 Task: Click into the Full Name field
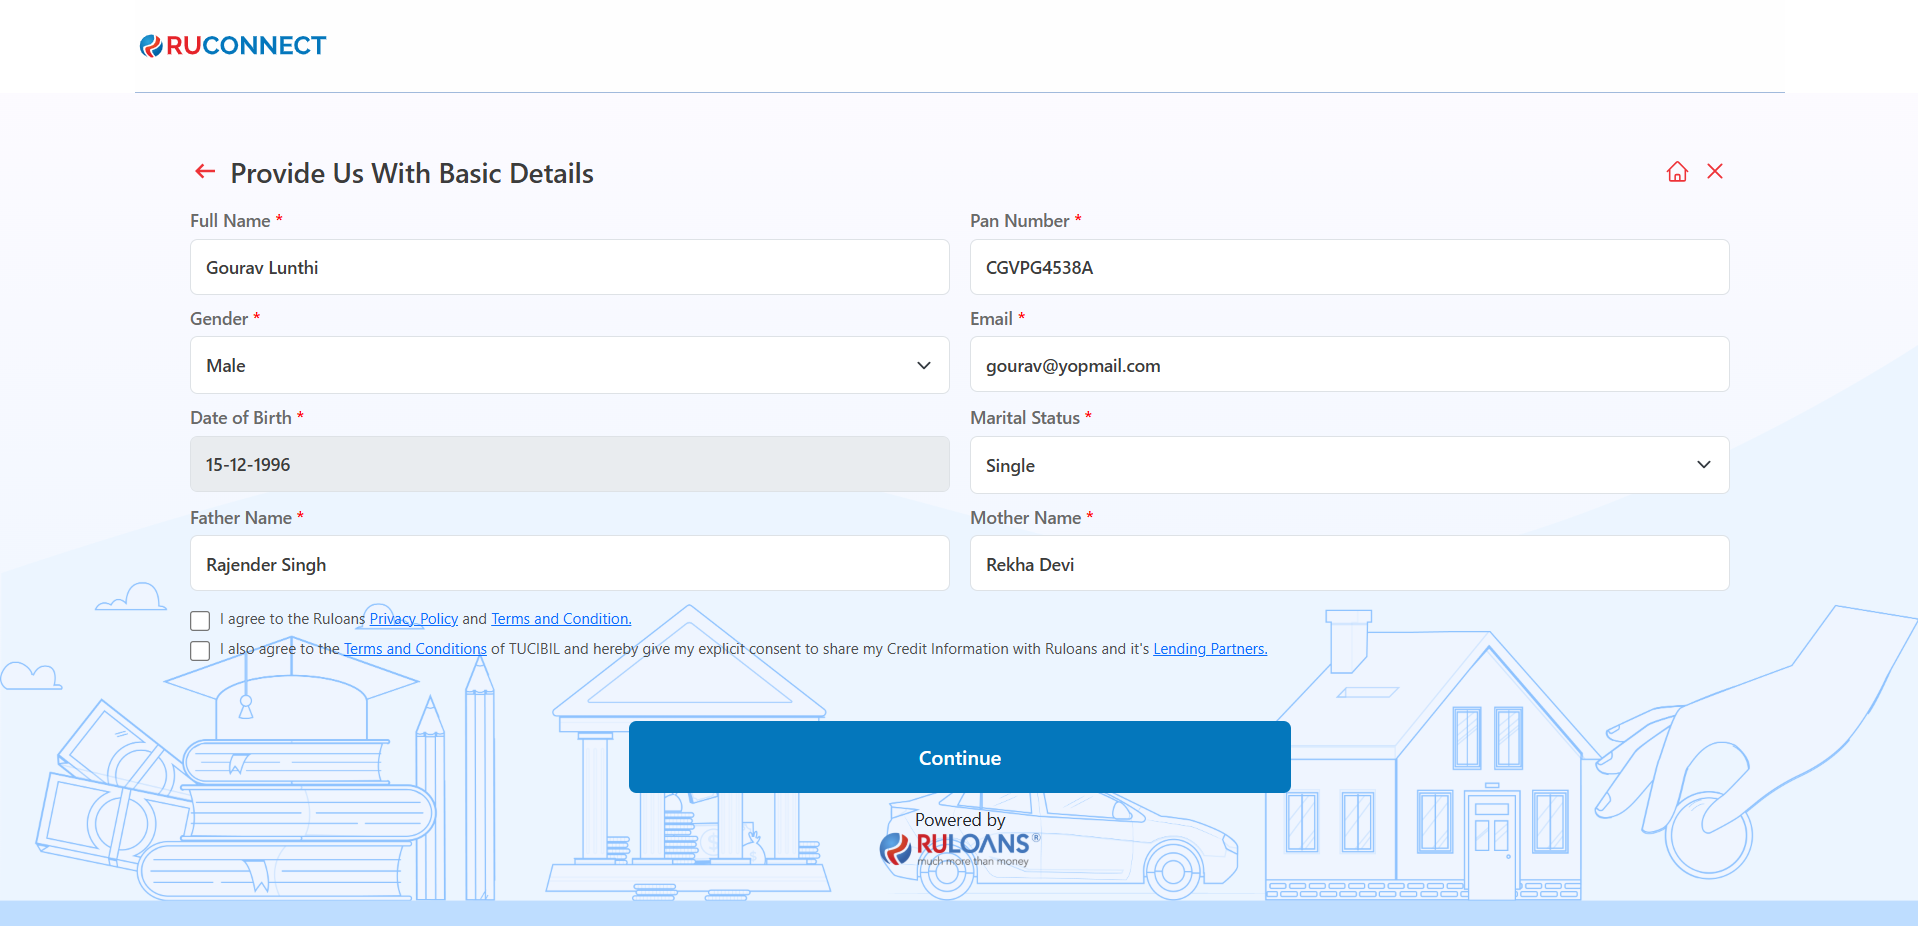pyautogui.click(x=568, y=268)
